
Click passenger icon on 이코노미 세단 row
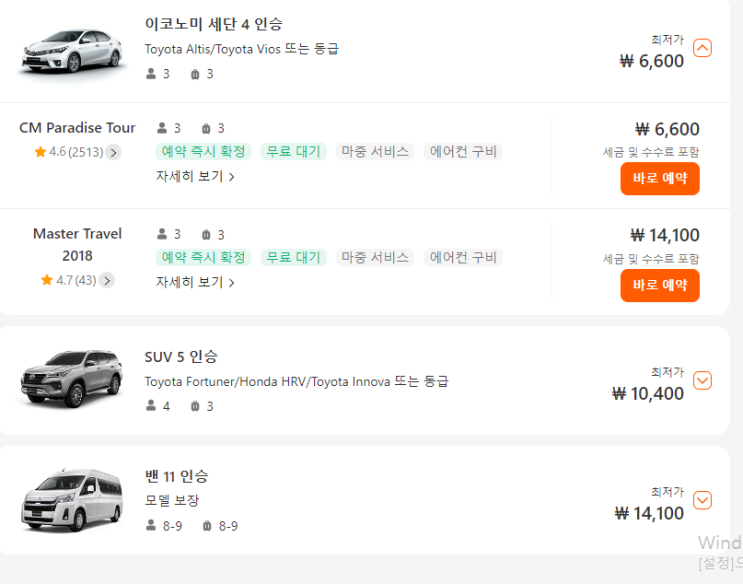pyautogui.click(x=151, y=74)
